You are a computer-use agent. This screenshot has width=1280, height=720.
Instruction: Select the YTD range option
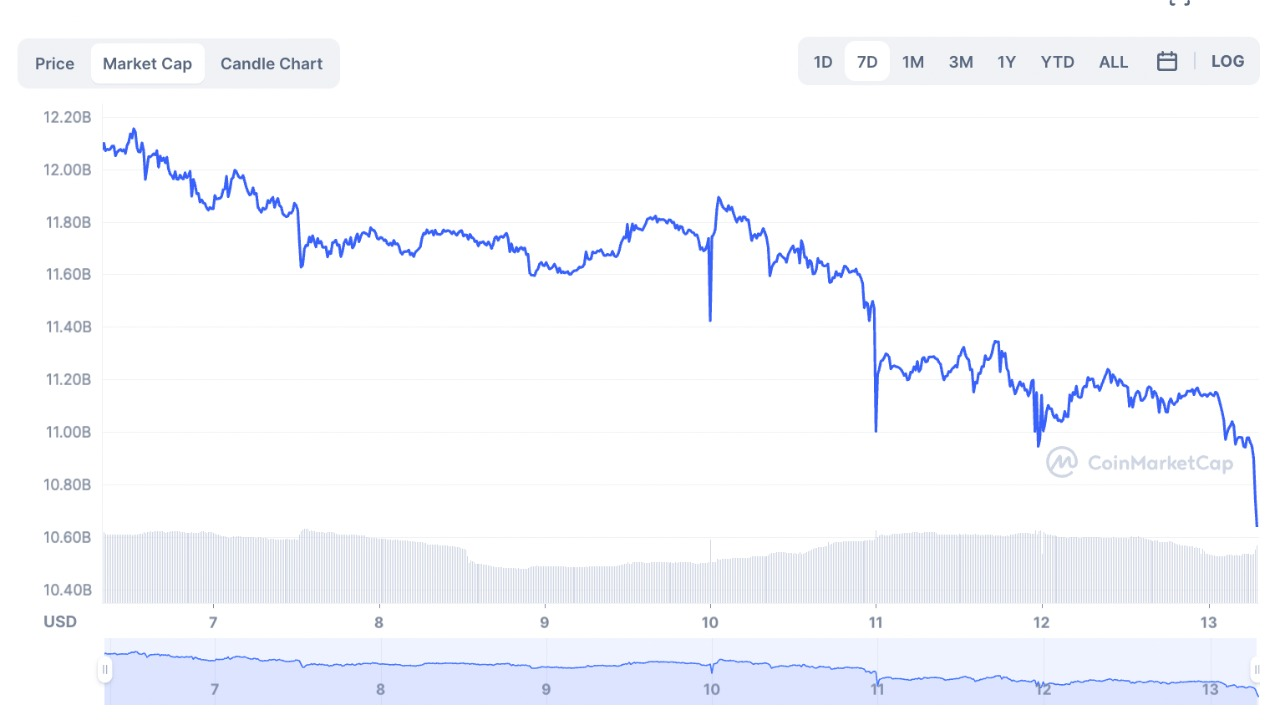click(1057, 62)
